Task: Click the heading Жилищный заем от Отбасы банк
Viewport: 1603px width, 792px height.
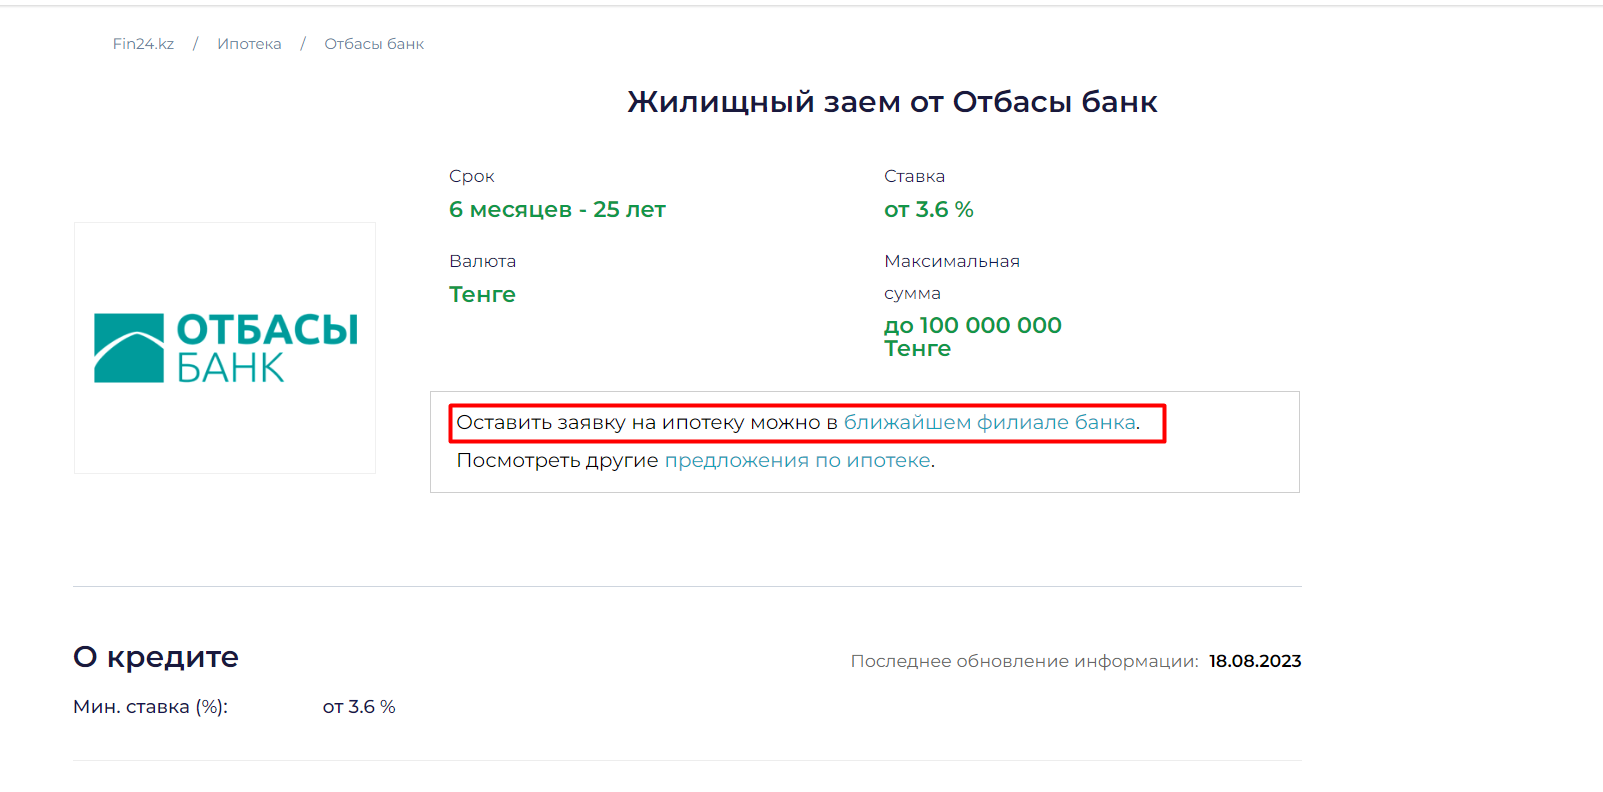Action: pyautogui.click(x=892, y=102)
